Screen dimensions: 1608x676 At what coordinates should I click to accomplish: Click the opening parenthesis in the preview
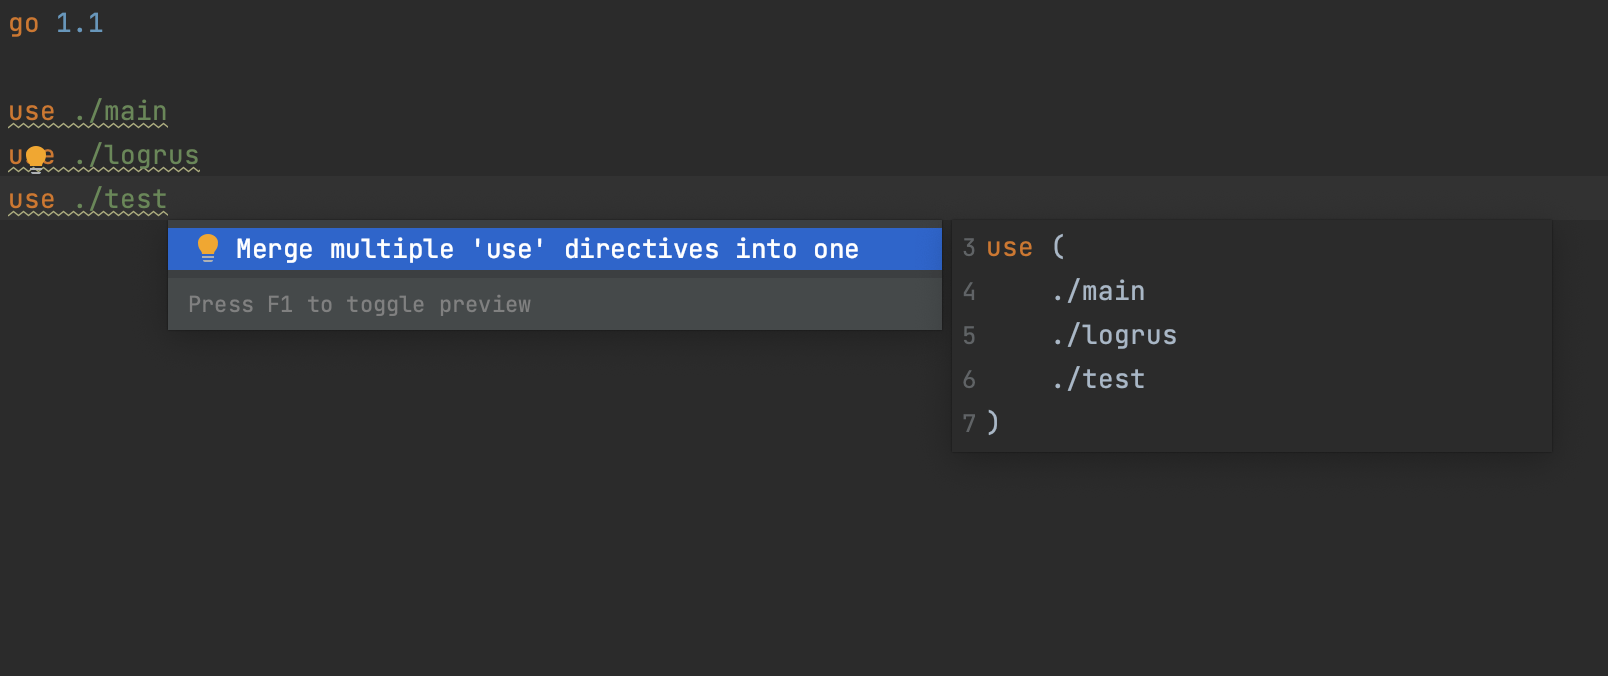[1059, 247]
